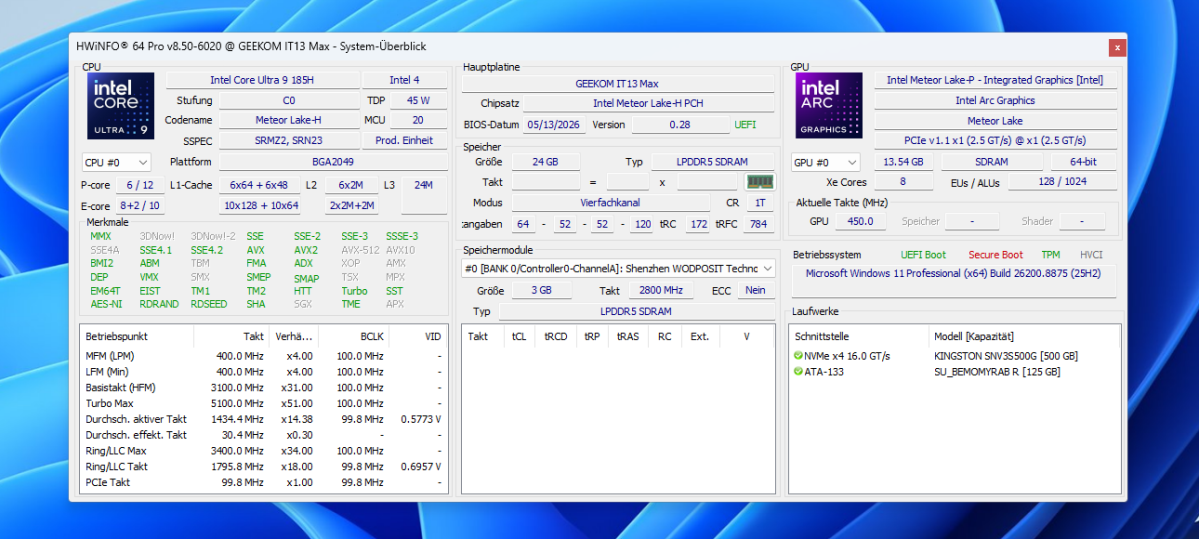Click the Stufung value C0
The image size is (1199, 539).
coord(289,100)
